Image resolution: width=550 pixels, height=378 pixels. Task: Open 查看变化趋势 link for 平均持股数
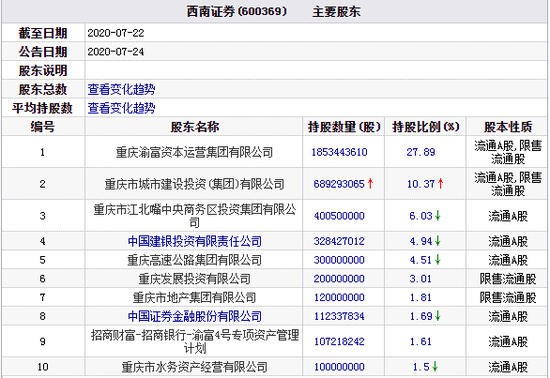(x=121, y=108)
